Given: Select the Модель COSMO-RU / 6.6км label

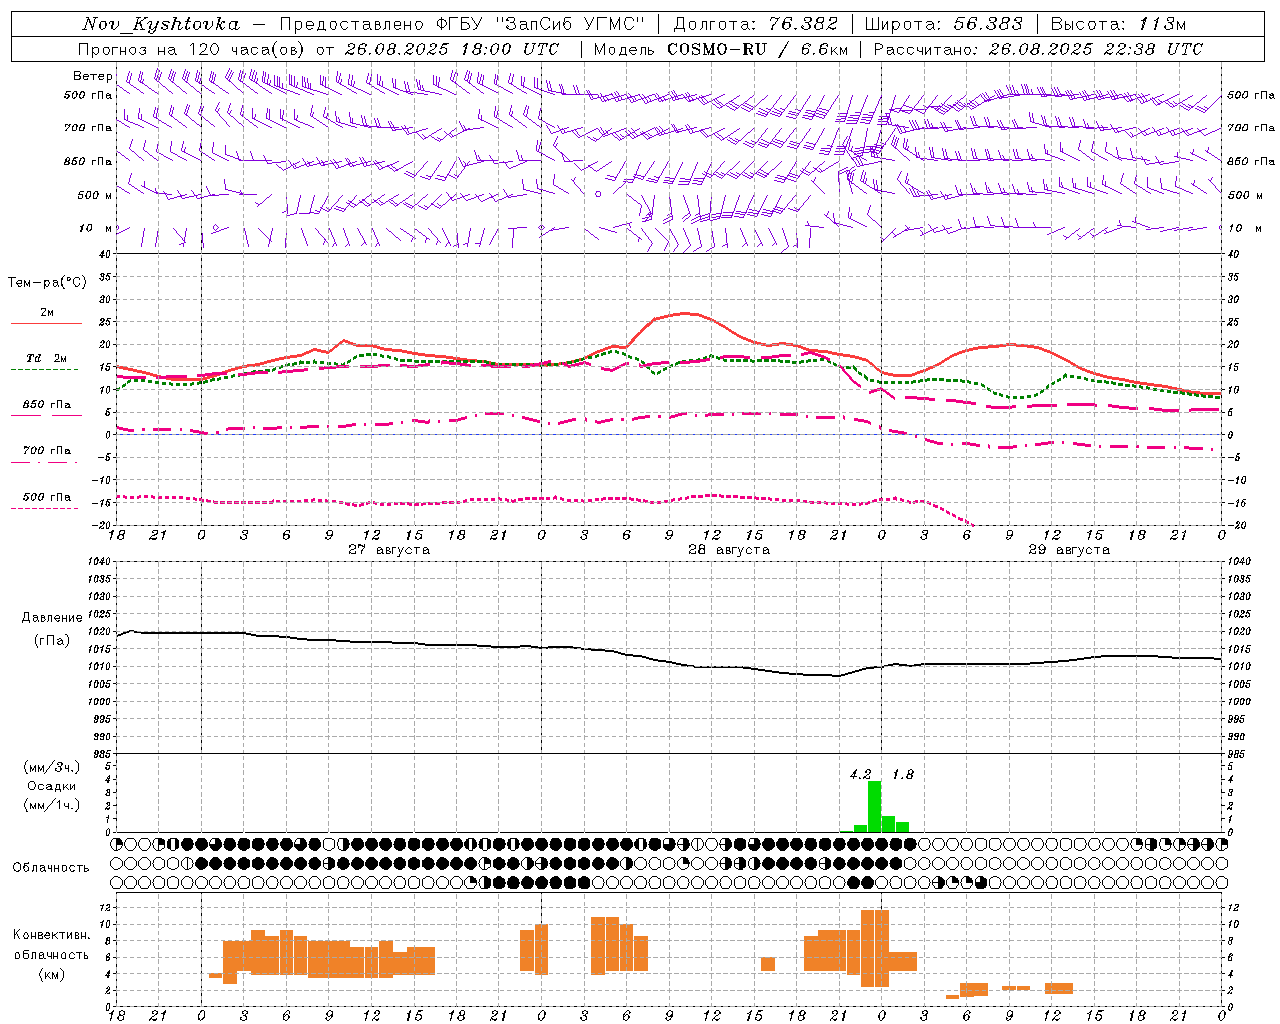Looking at the screenshot, I should click(721, 49).
